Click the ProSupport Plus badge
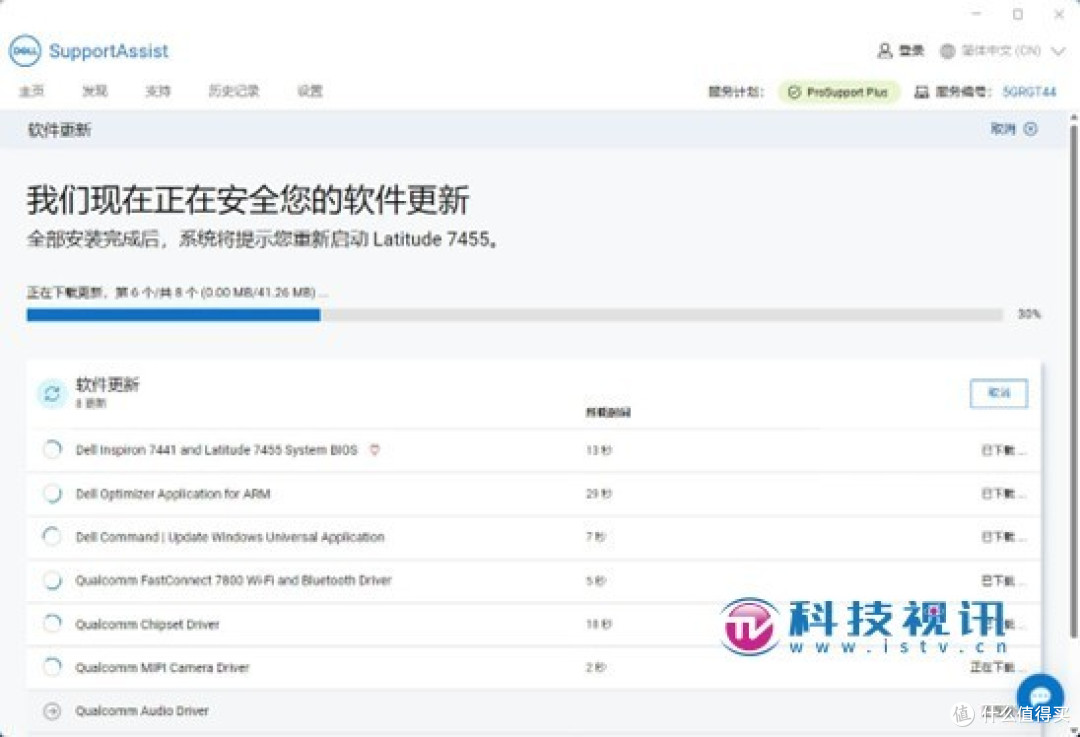The width and height of the screenshot is (1080, 737). pos(839,92)
